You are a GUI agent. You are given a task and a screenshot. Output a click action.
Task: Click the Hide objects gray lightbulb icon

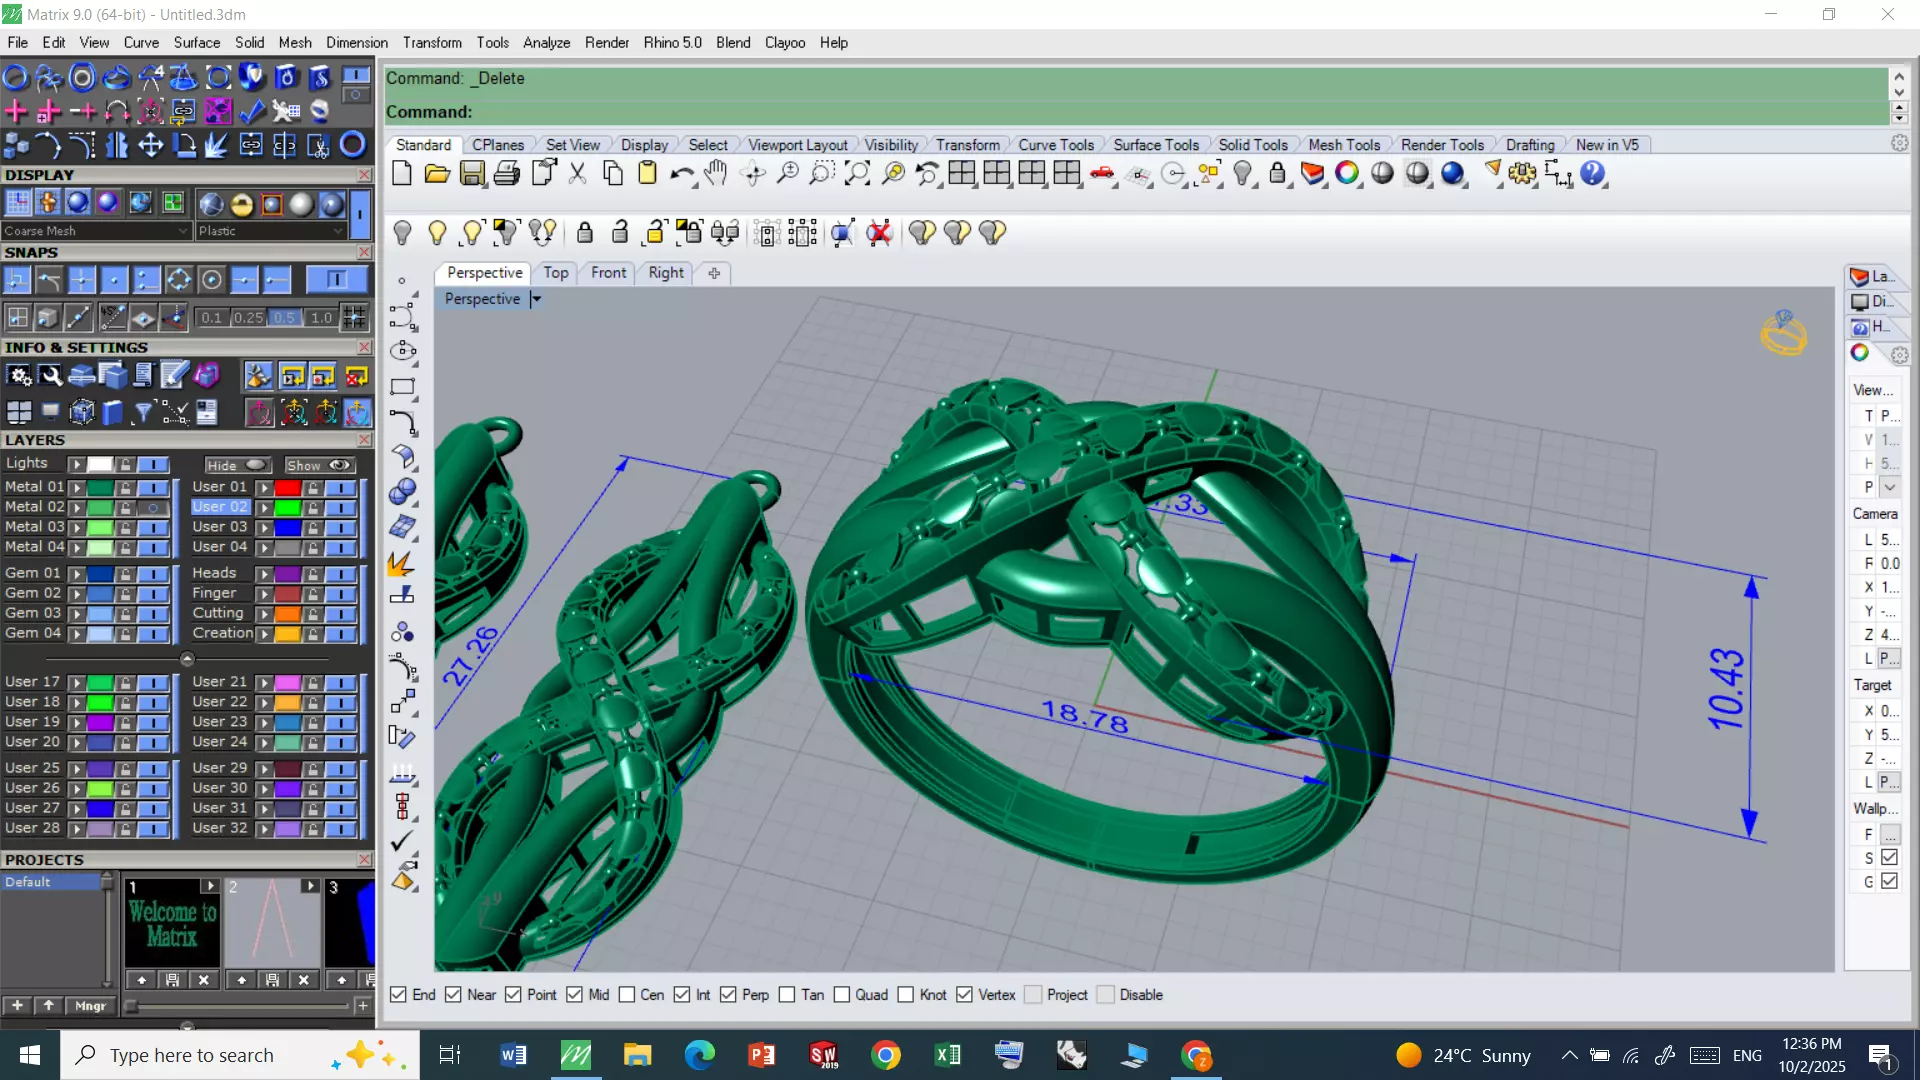402,233
